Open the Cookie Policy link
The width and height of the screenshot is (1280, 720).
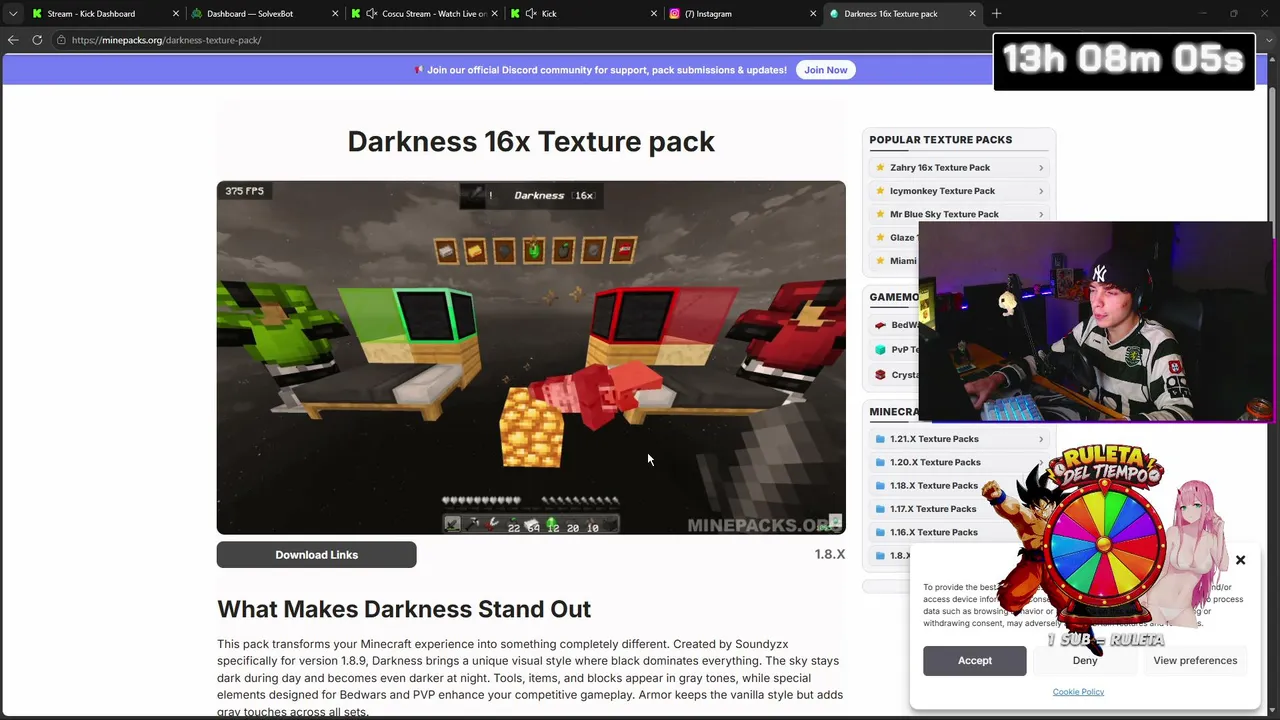1078,692
